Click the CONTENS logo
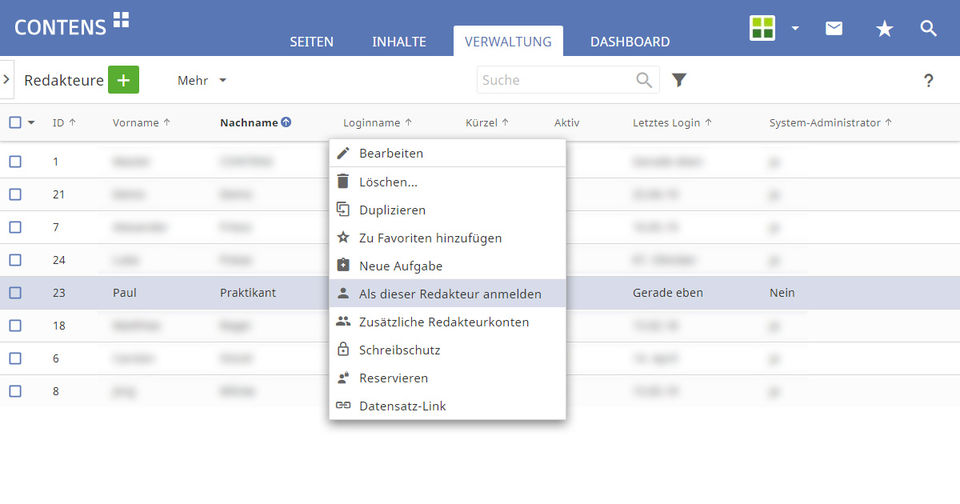The height and width of the screenshot is (504, 960). click(x=72, y=24)
